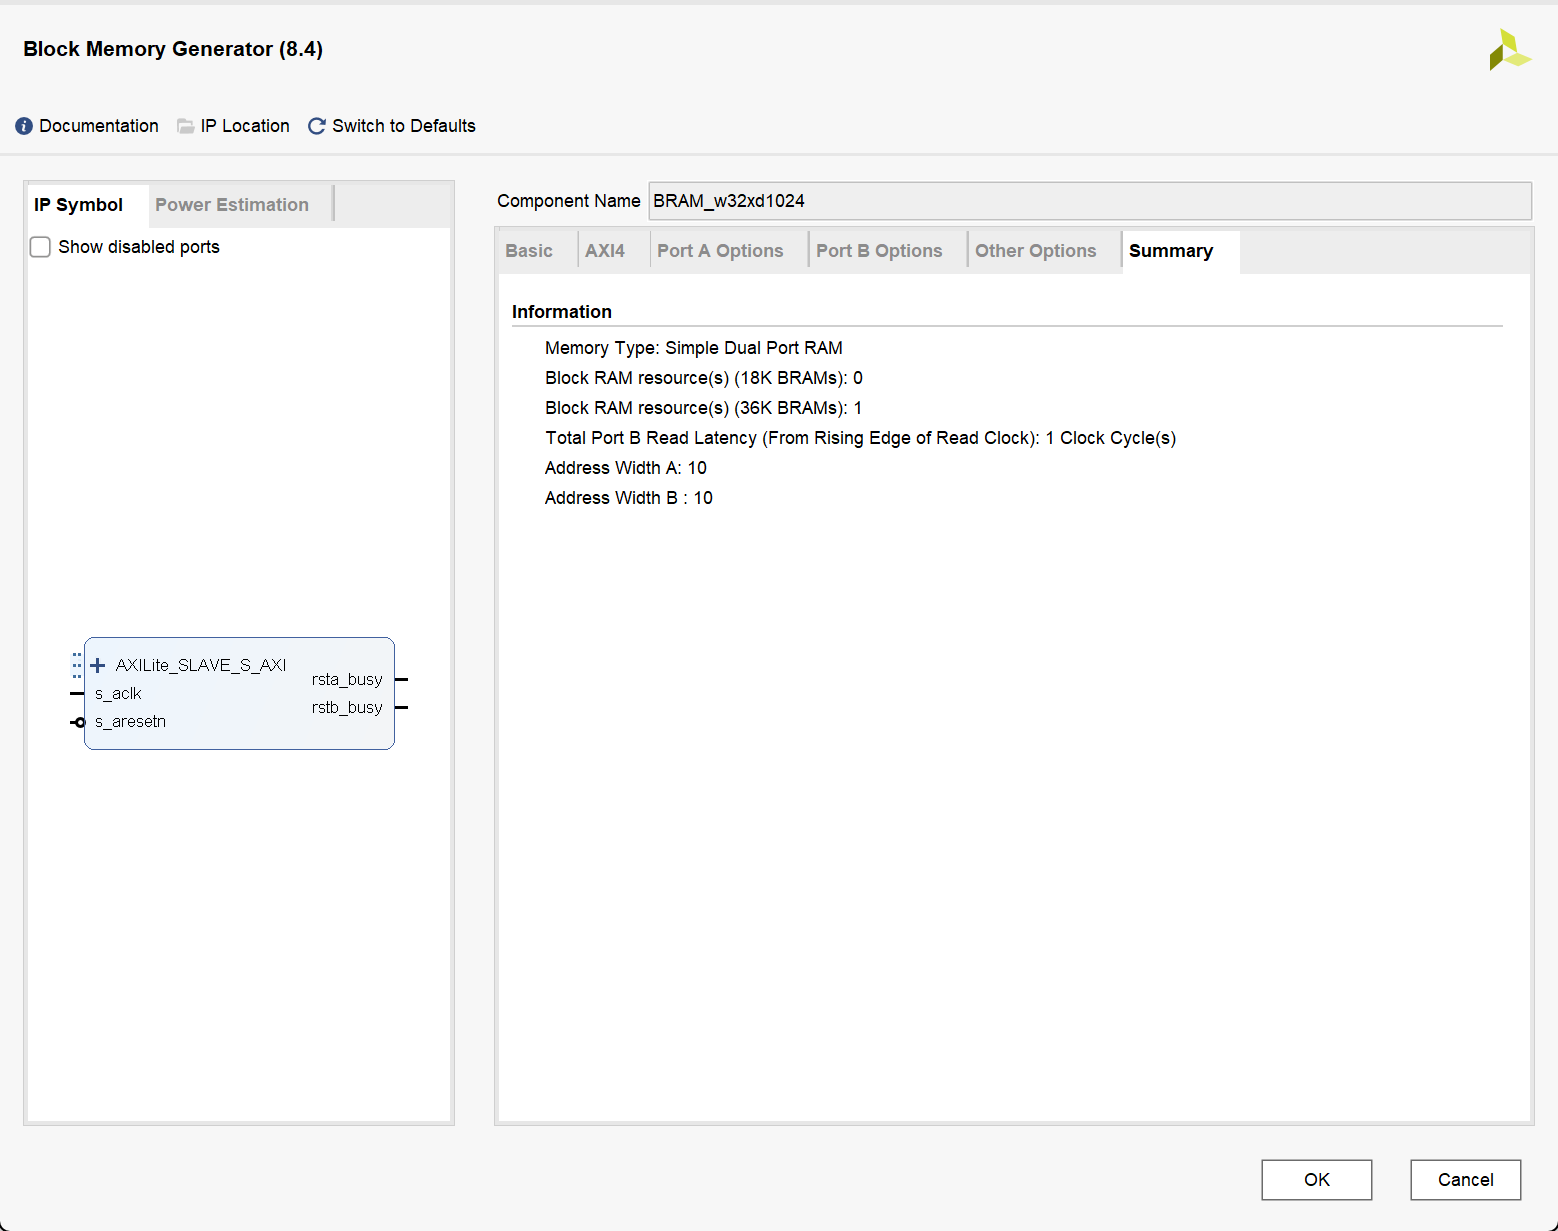This screenshot has width=1558, height=1231.
Task: Click the Cancel button
Action: pyautogui.click(x=1466, y=1180)
